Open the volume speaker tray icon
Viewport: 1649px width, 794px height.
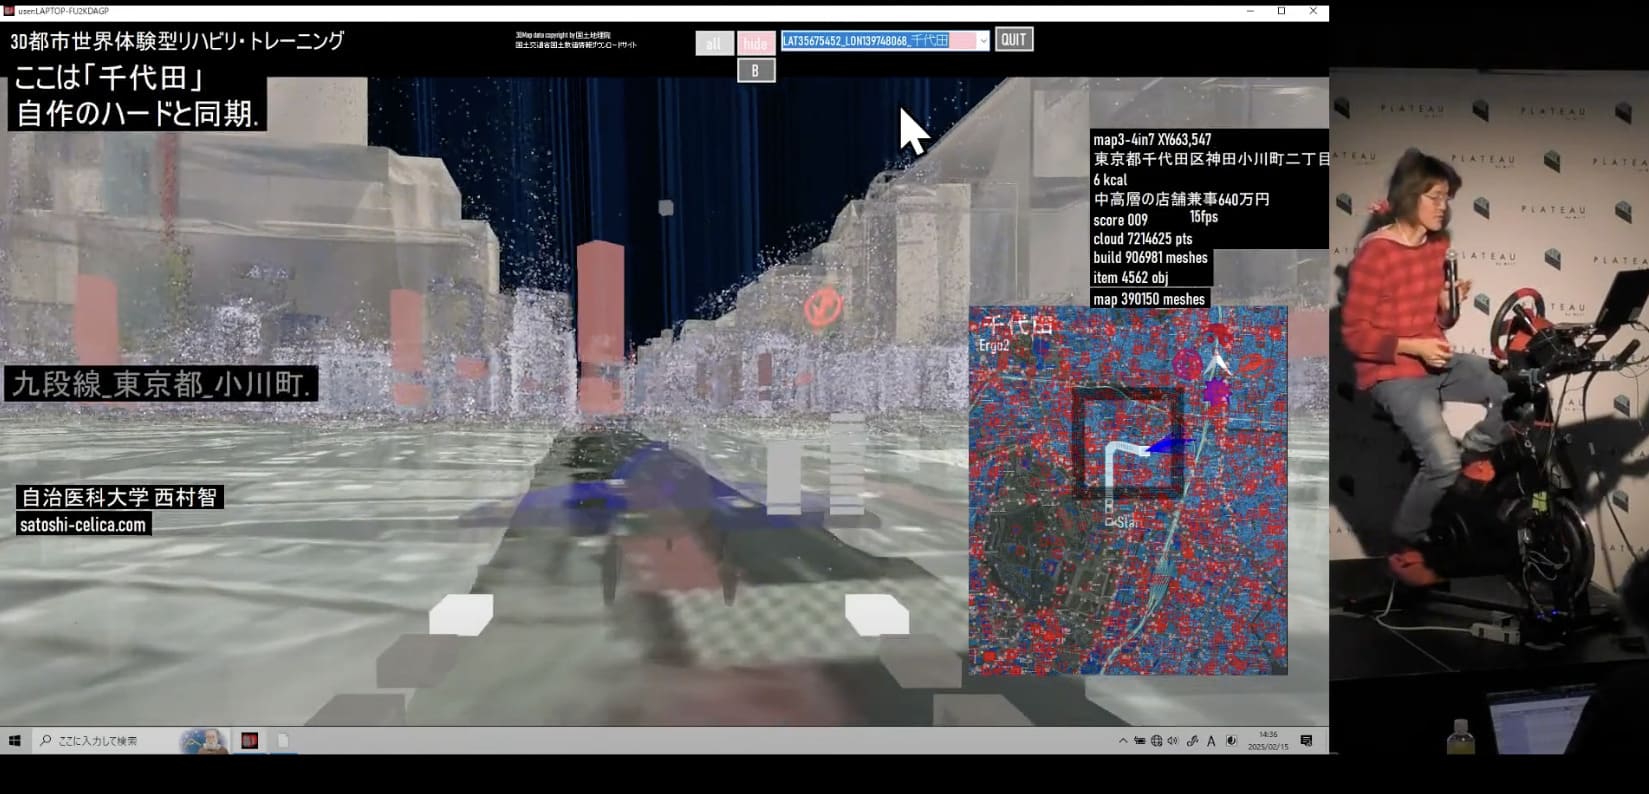tap(1172, 741)
